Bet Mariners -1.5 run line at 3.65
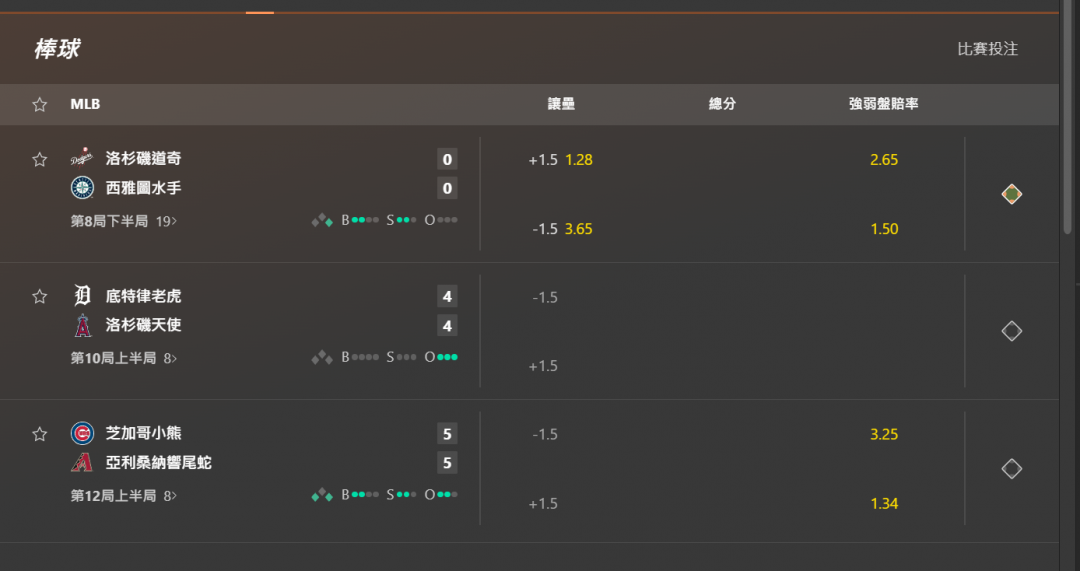This screenshot has width=1080, height=571. pos(561,229)
